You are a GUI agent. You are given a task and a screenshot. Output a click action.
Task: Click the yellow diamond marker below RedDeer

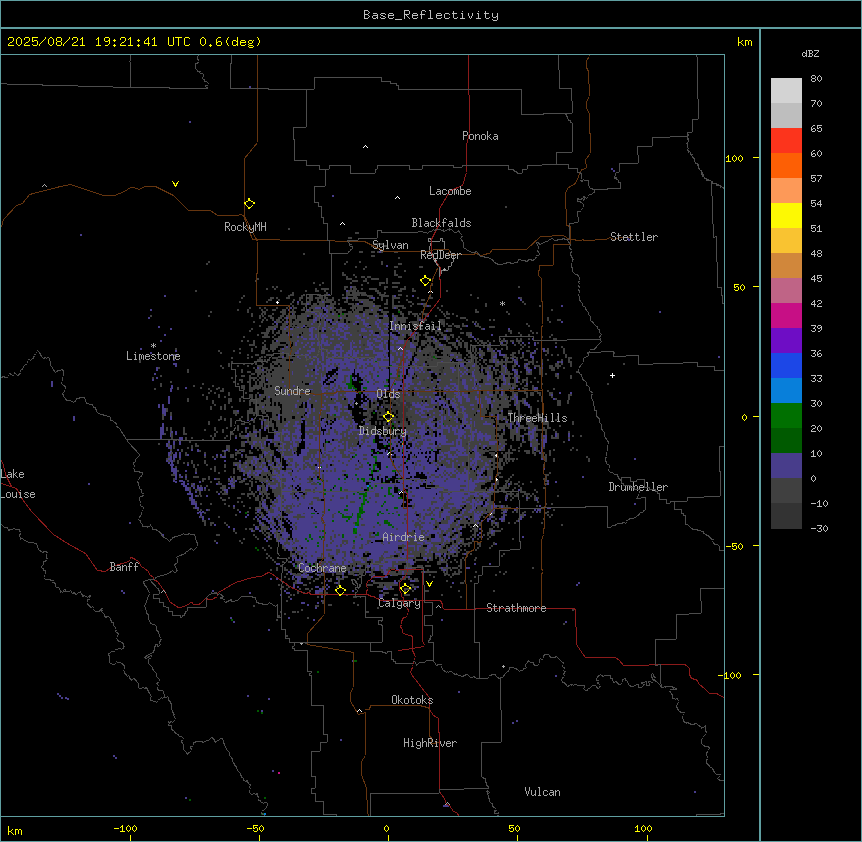[426, 281]
